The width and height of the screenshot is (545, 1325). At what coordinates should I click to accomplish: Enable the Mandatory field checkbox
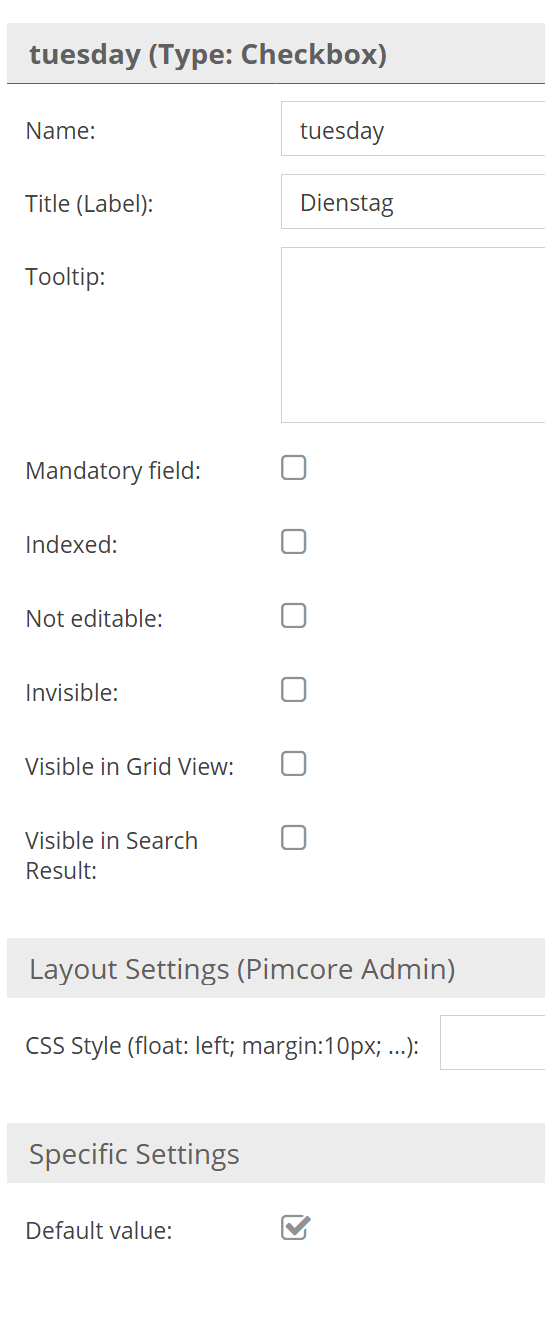pos(293,468)
